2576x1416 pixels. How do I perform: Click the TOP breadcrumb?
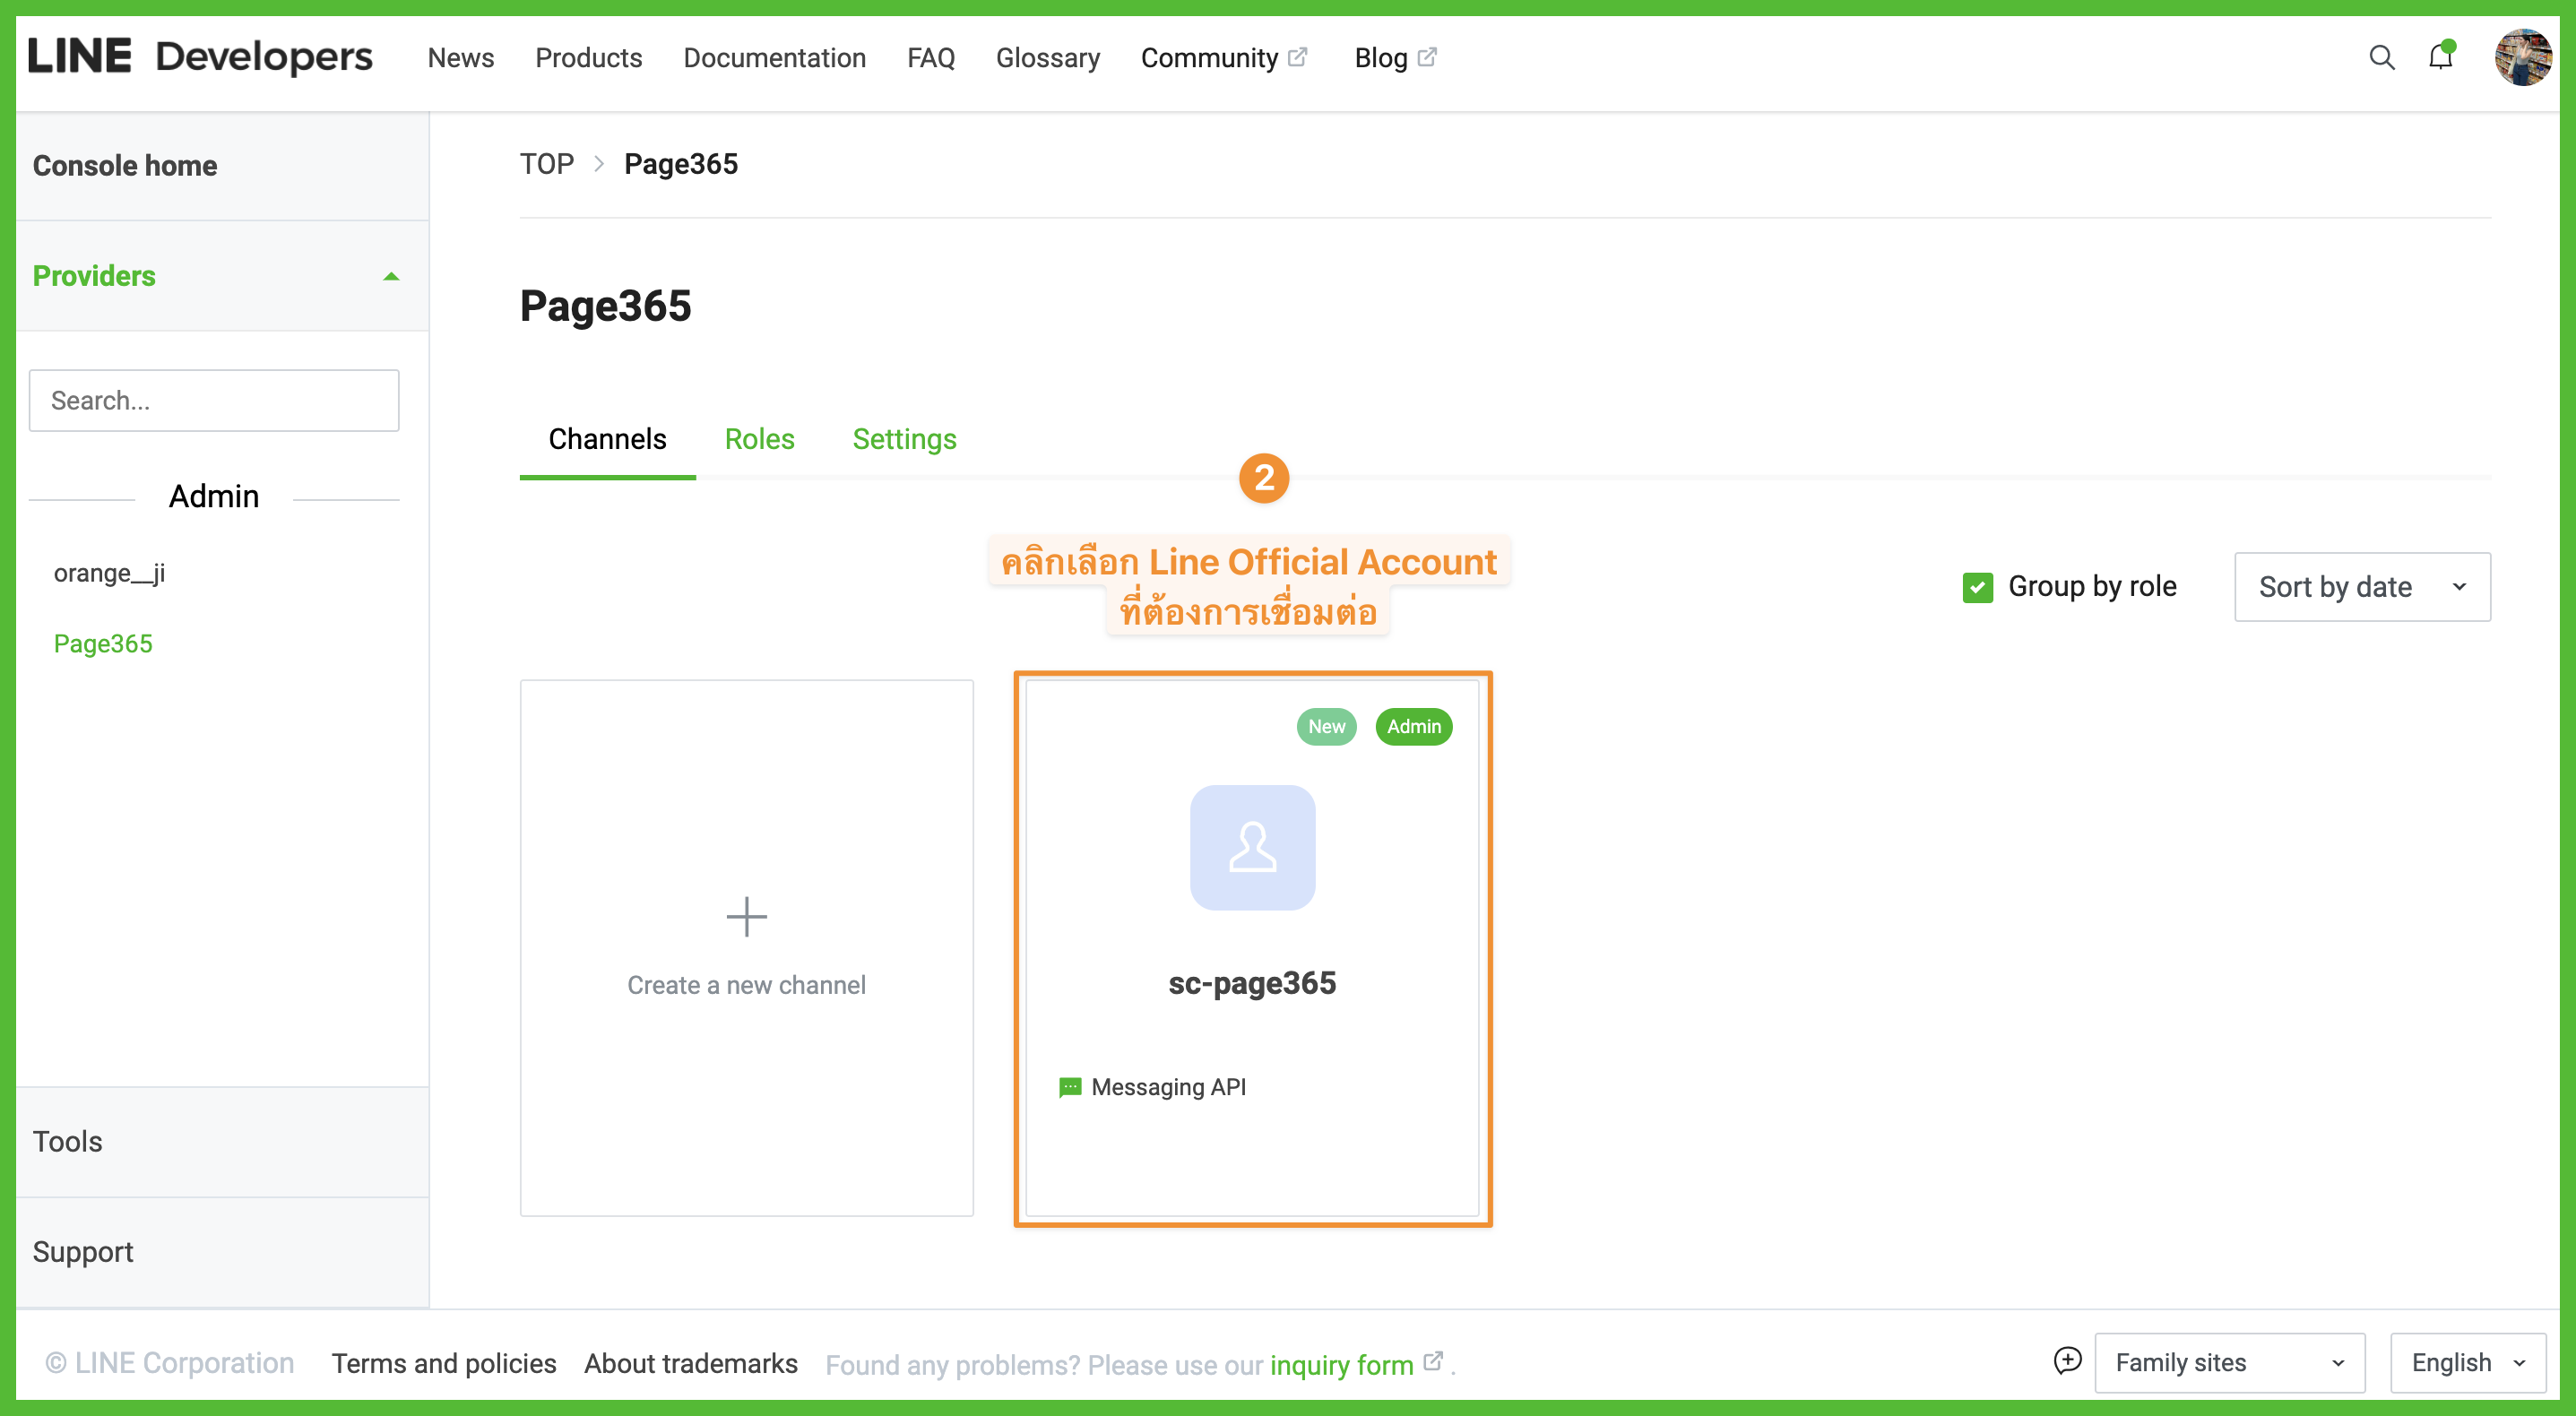tap(547, 163)
